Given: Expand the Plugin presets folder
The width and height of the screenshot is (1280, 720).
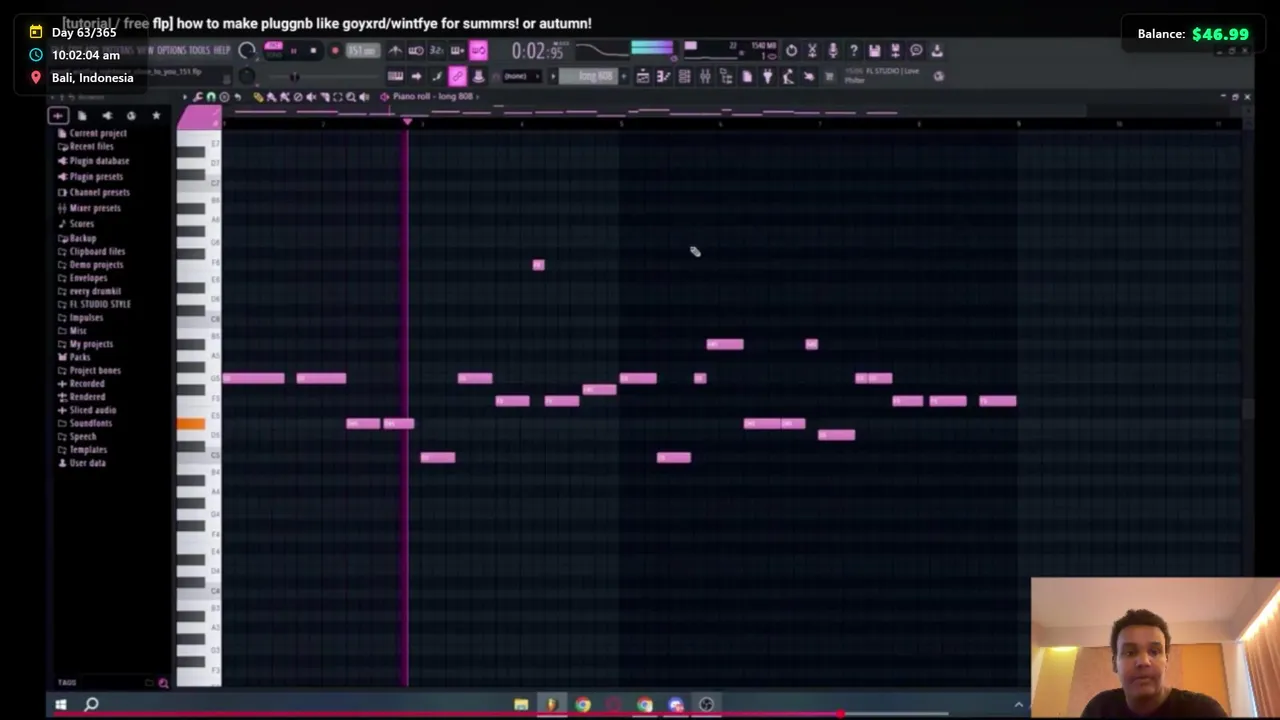Looking at the screenshot, I should 91,176.
